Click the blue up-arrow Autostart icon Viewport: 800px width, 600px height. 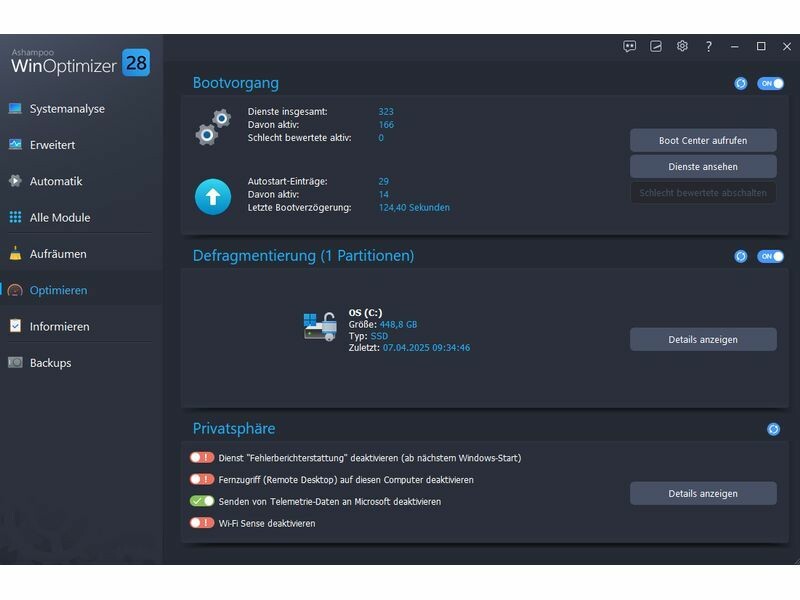[212, 197]
